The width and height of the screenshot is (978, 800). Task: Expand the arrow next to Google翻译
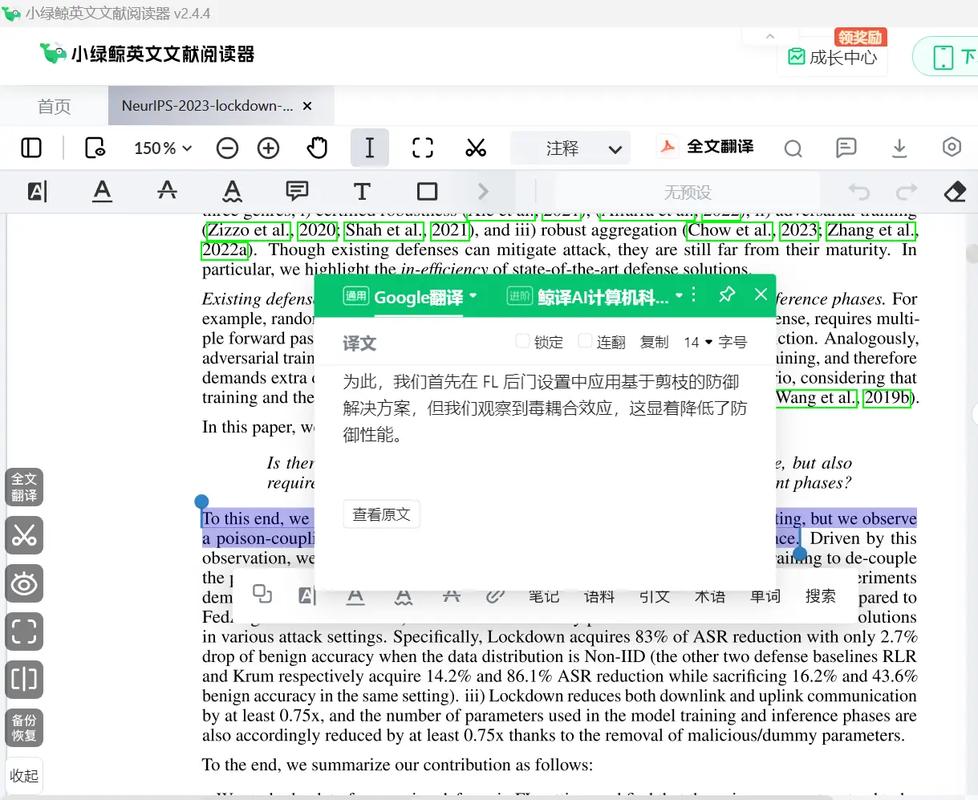[x=473, y=296]
